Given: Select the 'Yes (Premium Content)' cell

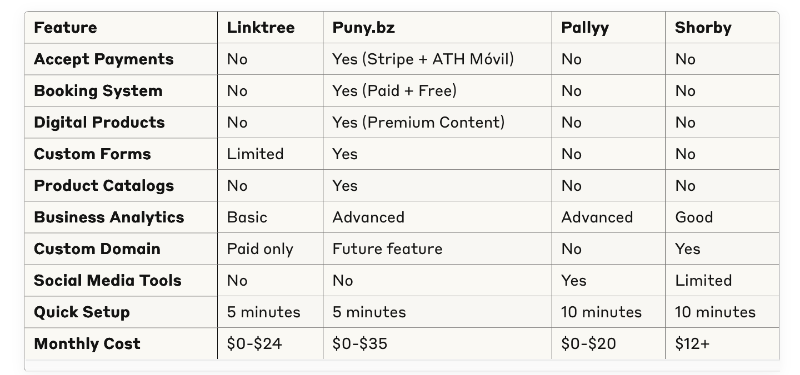Looking at the screenshot, I should tap(418, 122).
